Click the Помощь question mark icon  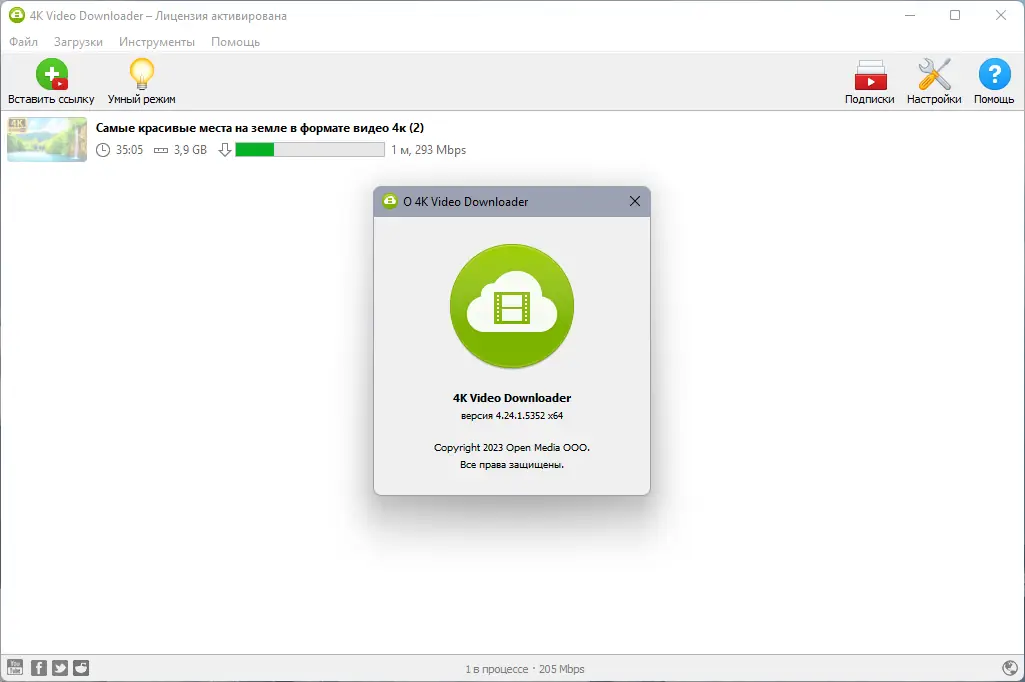994,74
